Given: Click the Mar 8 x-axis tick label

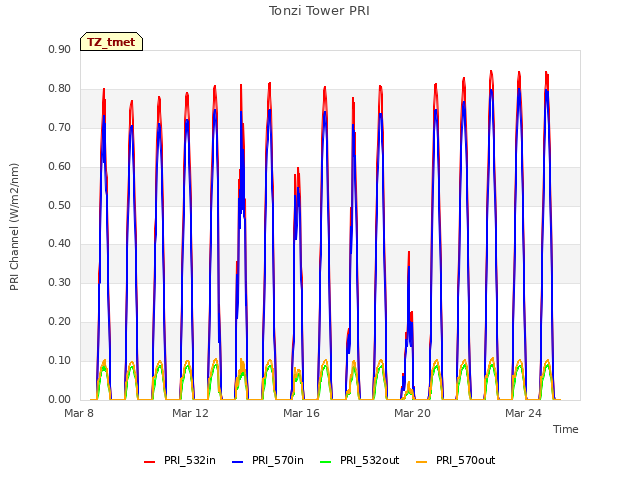Looking at the screenshot, I should tap(79, 413).
